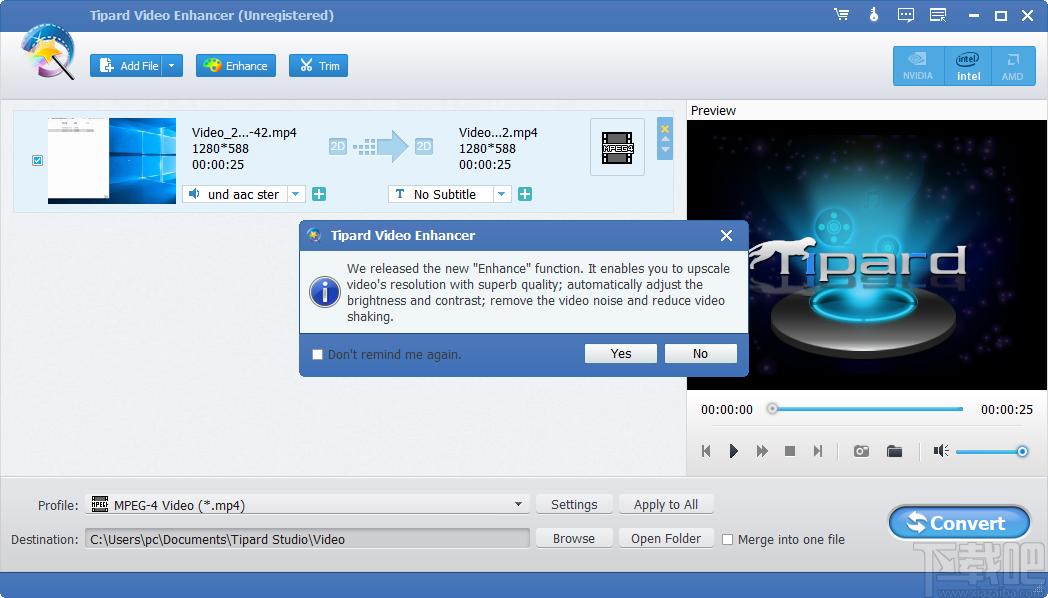
Task: Remove the file with the X icon
Action: [665, 128]
